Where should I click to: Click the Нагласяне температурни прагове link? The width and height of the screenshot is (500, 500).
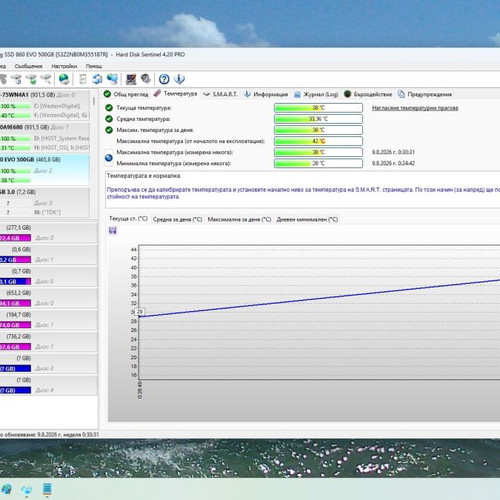tap(415, 108)
